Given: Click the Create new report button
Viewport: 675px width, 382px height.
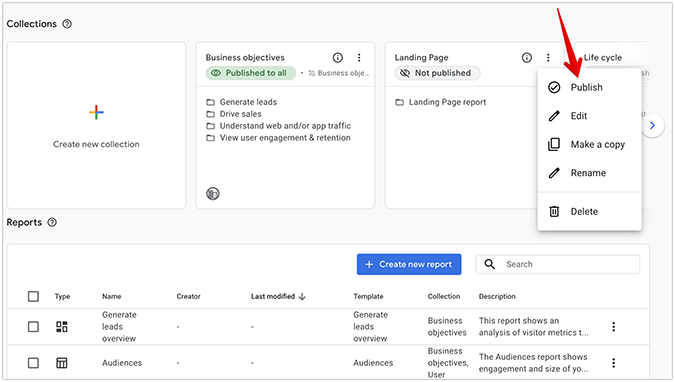Looking at the screenshot, I should pyautogui.click(x=409, y=264).
